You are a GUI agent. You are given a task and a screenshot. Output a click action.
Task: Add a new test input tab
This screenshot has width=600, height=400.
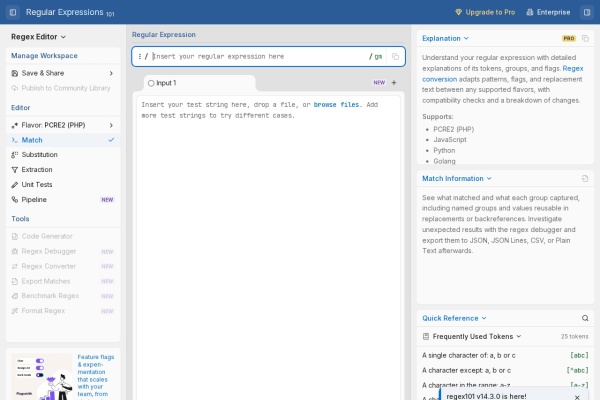(394, 83)
